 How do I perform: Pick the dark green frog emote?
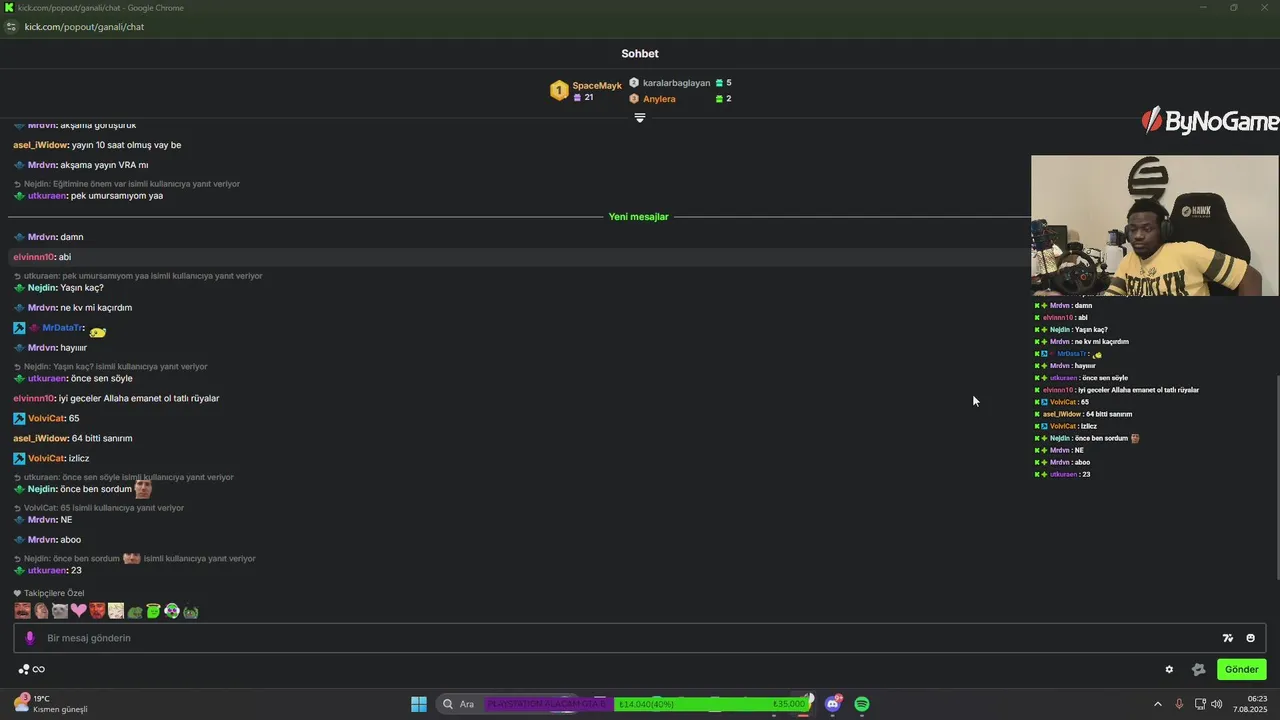coord(135,611)
